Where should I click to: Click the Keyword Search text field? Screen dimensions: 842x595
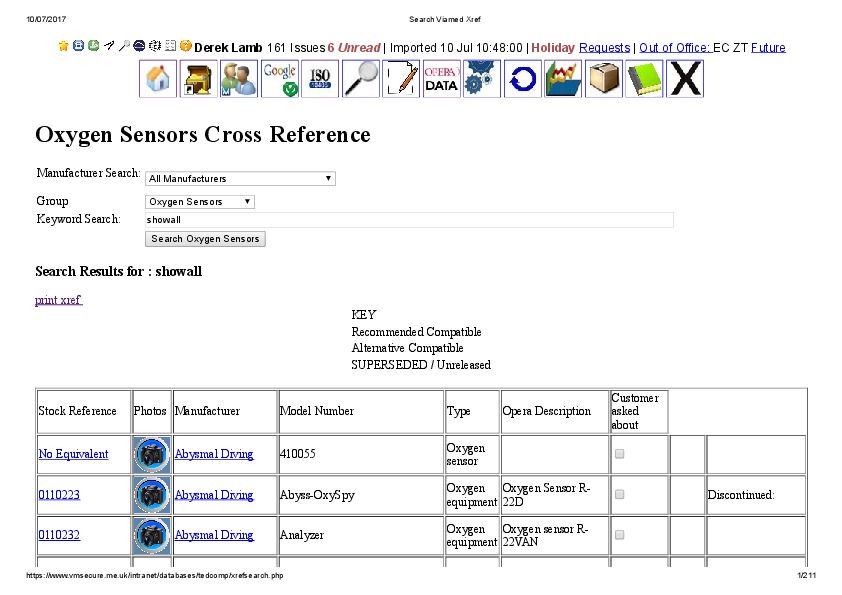pyautogui.click(x=408, y=220)
